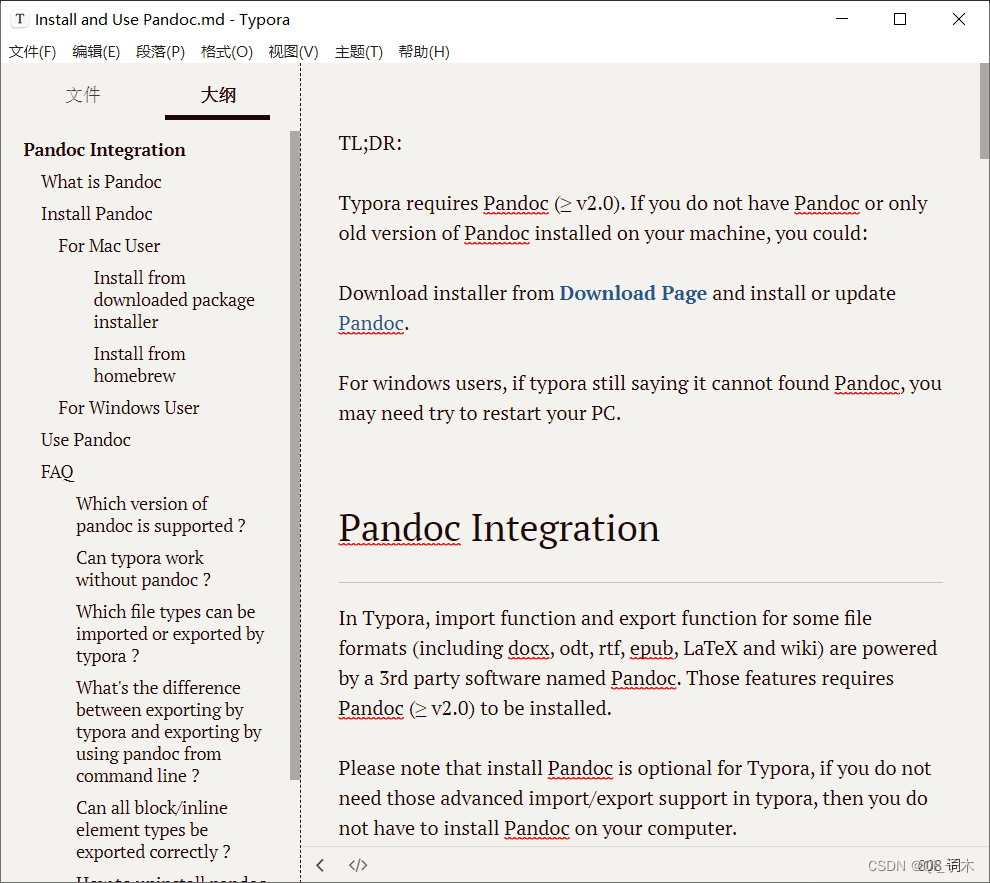Go to Install from homebrew heading

click(140, 365)
